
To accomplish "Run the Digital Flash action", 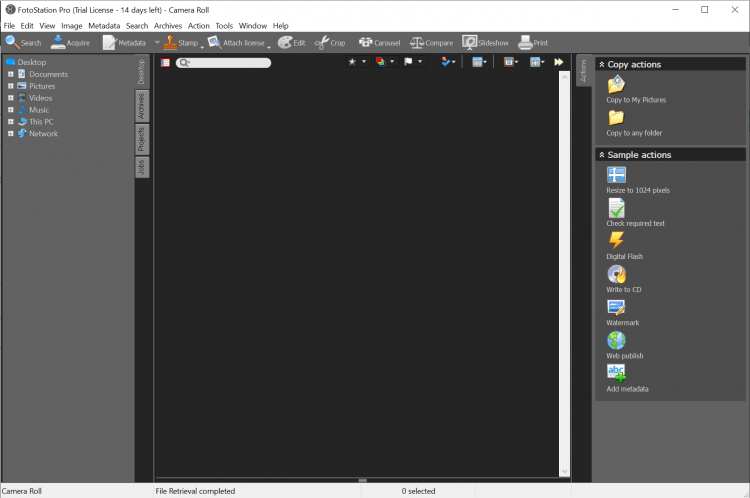I will (624, 246).
